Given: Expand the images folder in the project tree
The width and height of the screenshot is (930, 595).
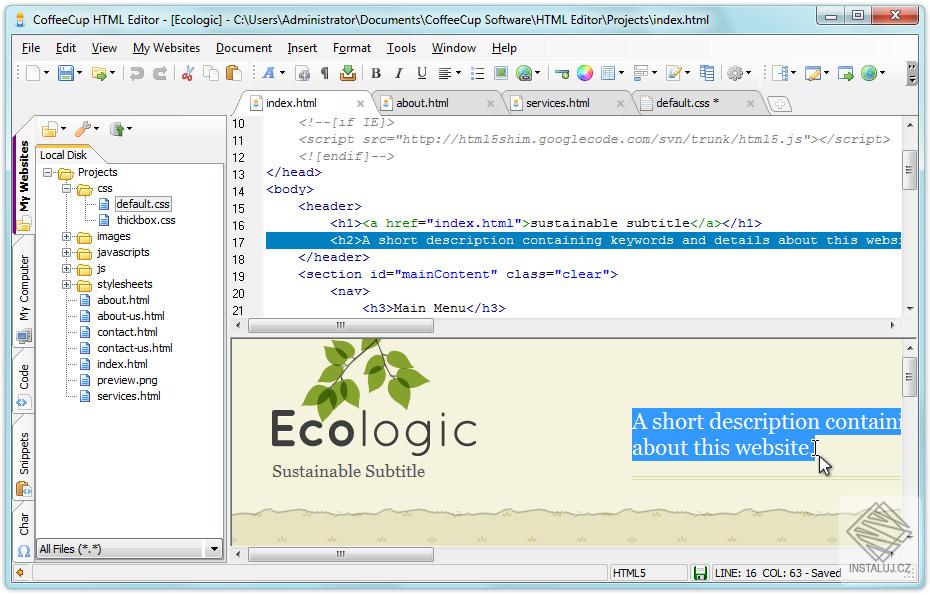Looking at the screenshot, I should 66,236.
